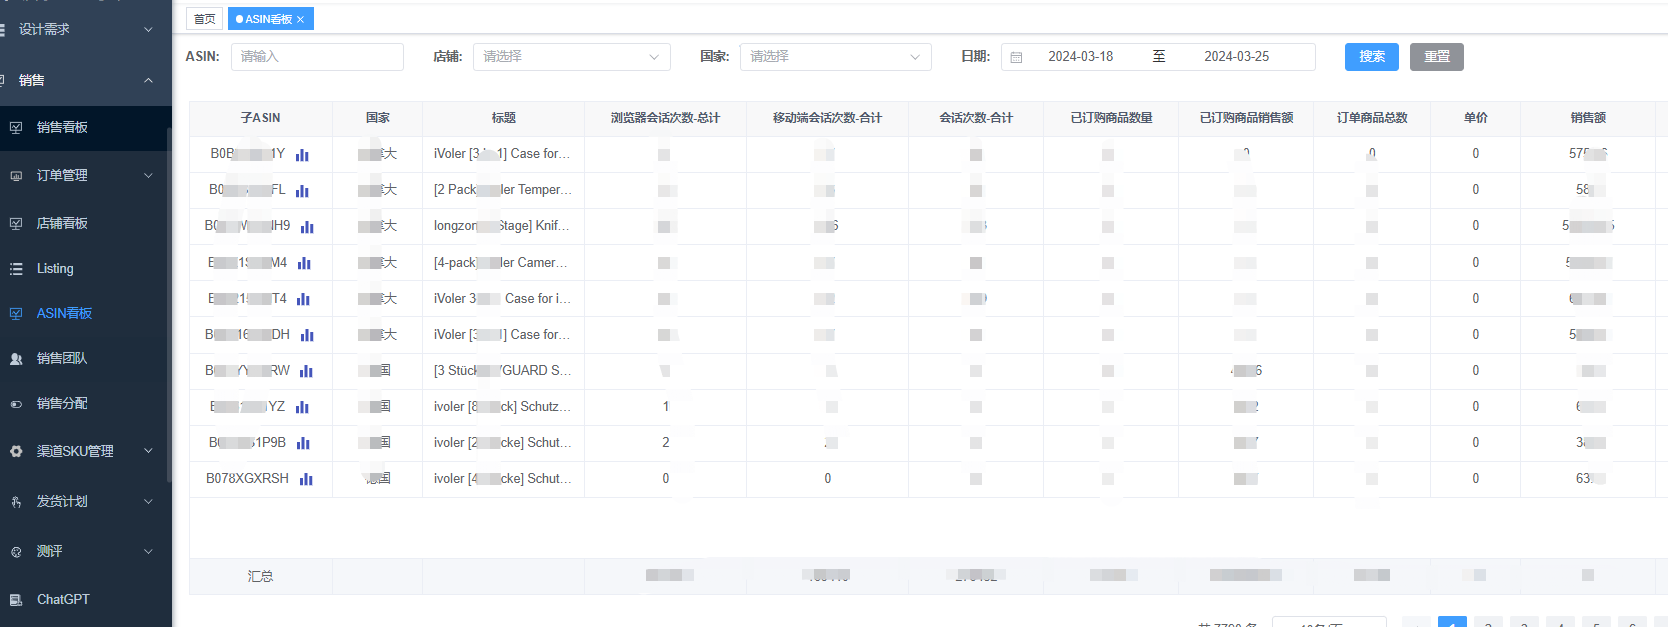Open Listing from sidebar menu

55,268
